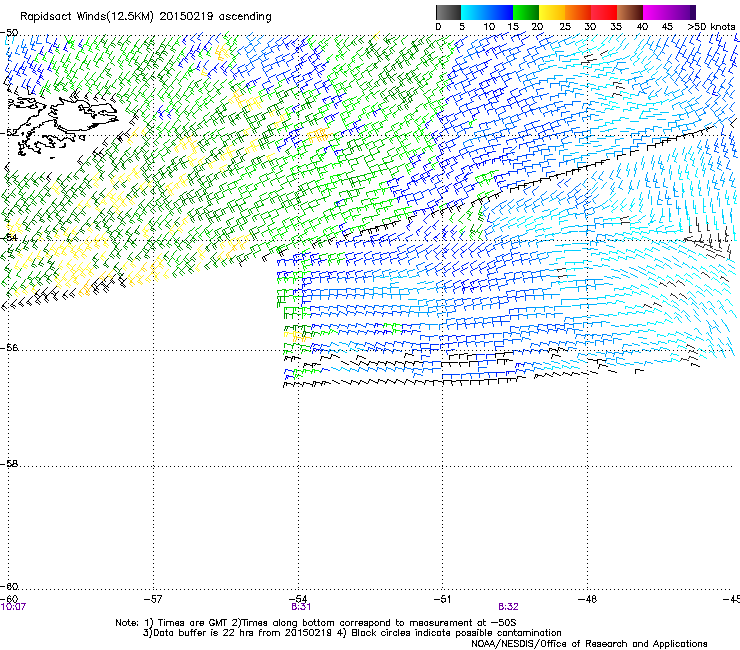Image resolution: width=740 pixels, height=650 pixels.
Task: Click the 'Data buffer is 22 hrs' note line
Action: [x=352, y=633]
